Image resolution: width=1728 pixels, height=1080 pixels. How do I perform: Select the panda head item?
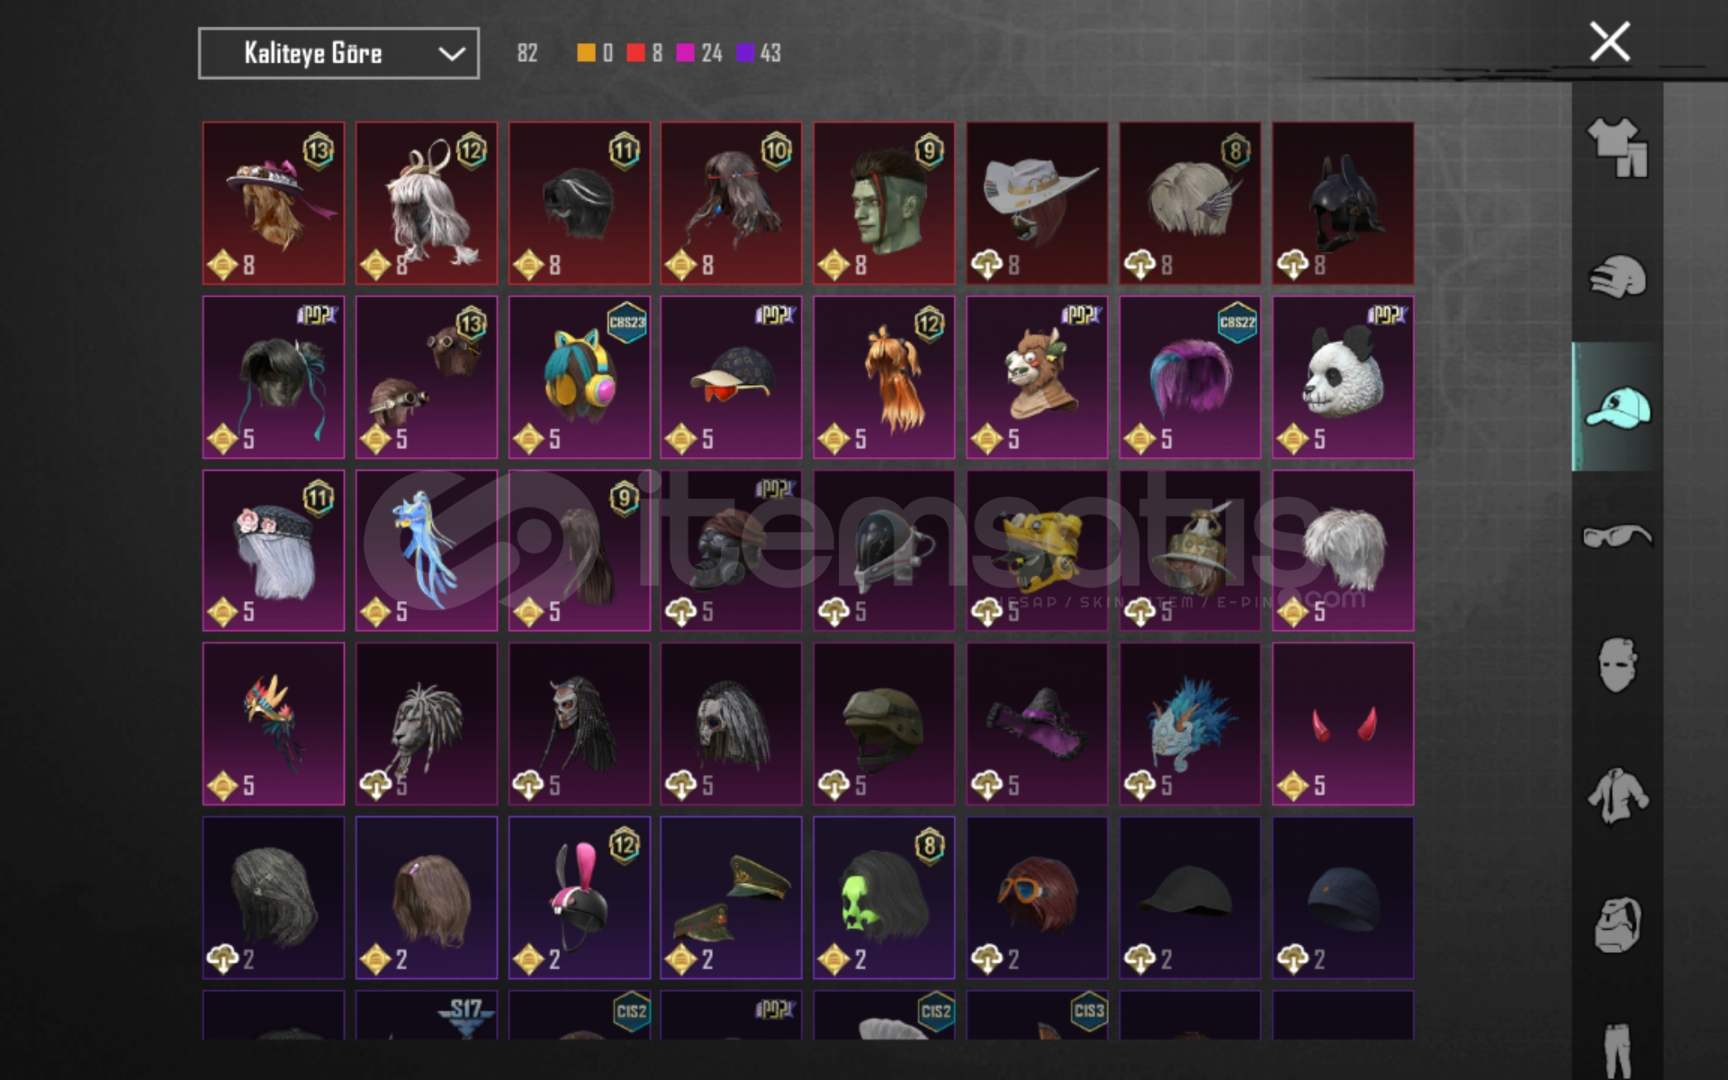(x=1343, y=377)
